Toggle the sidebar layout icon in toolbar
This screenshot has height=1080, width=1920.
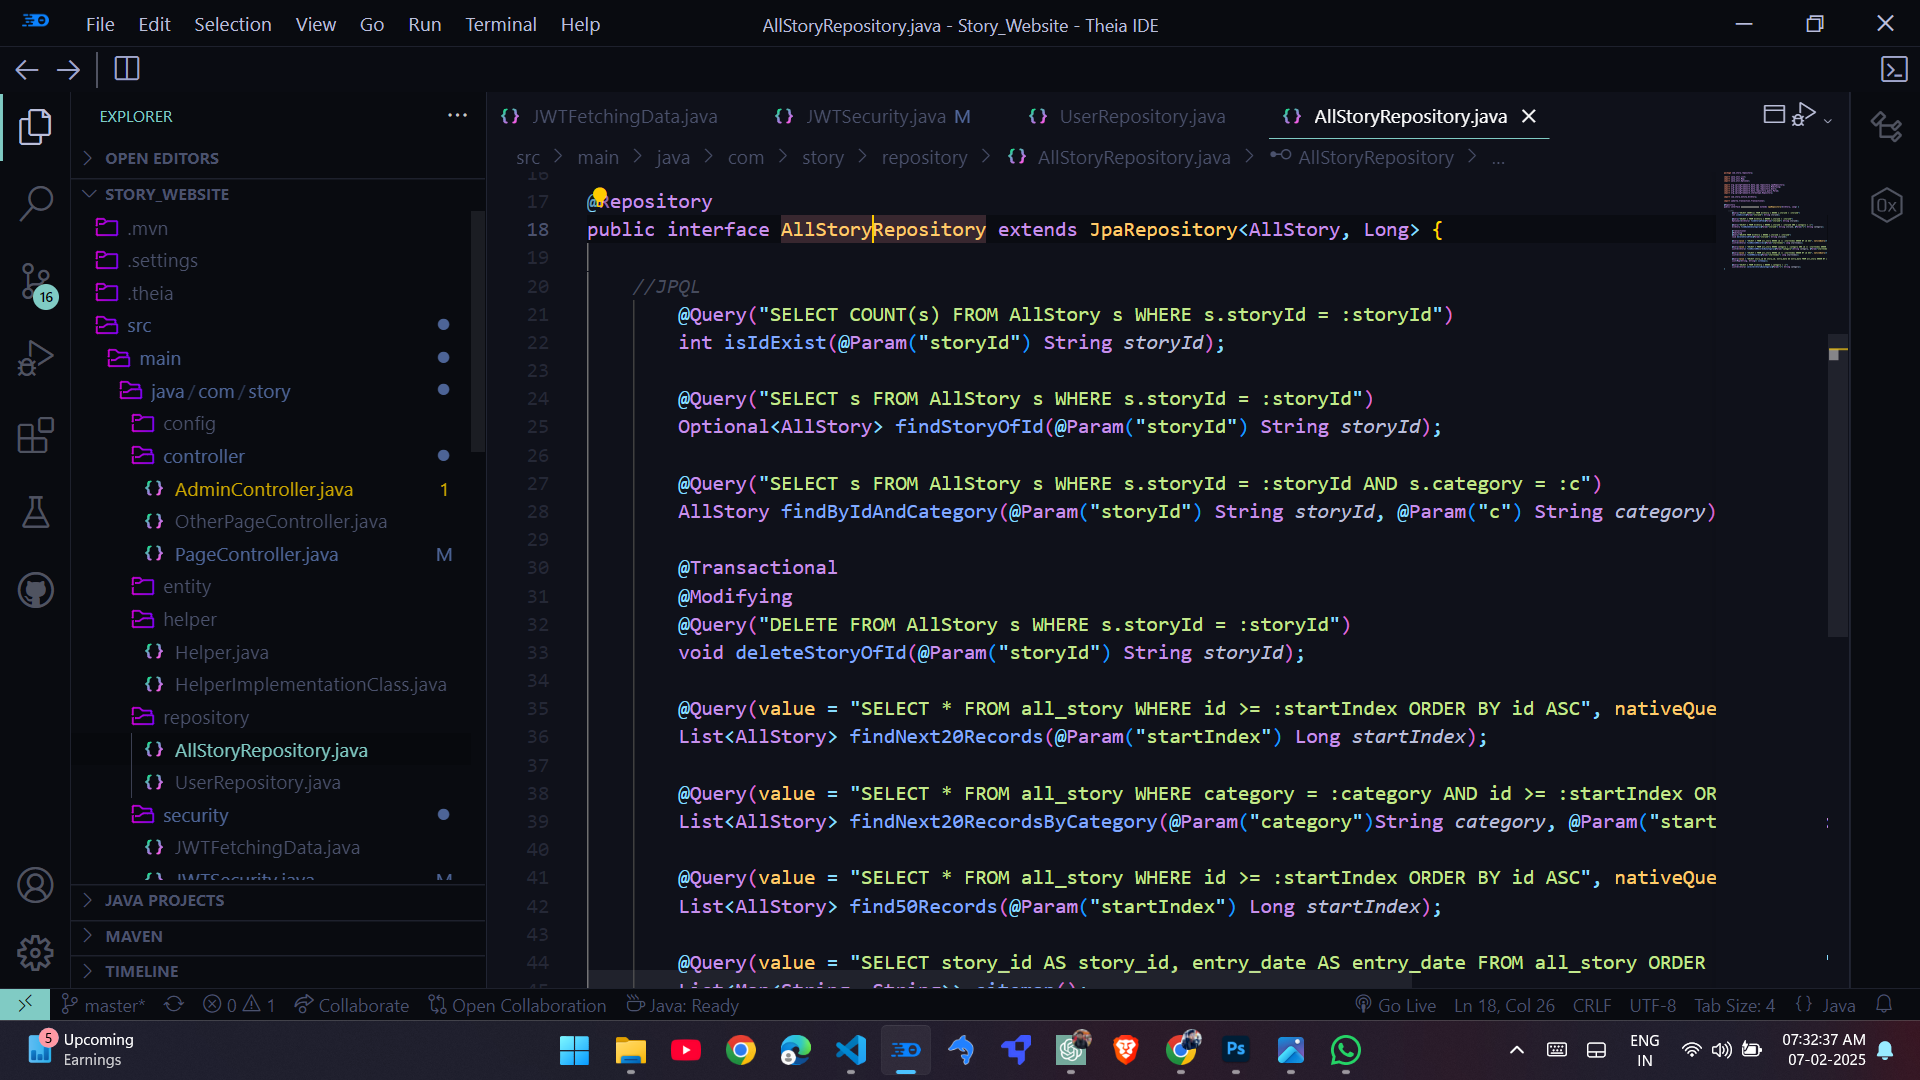(x=127, y=69)
